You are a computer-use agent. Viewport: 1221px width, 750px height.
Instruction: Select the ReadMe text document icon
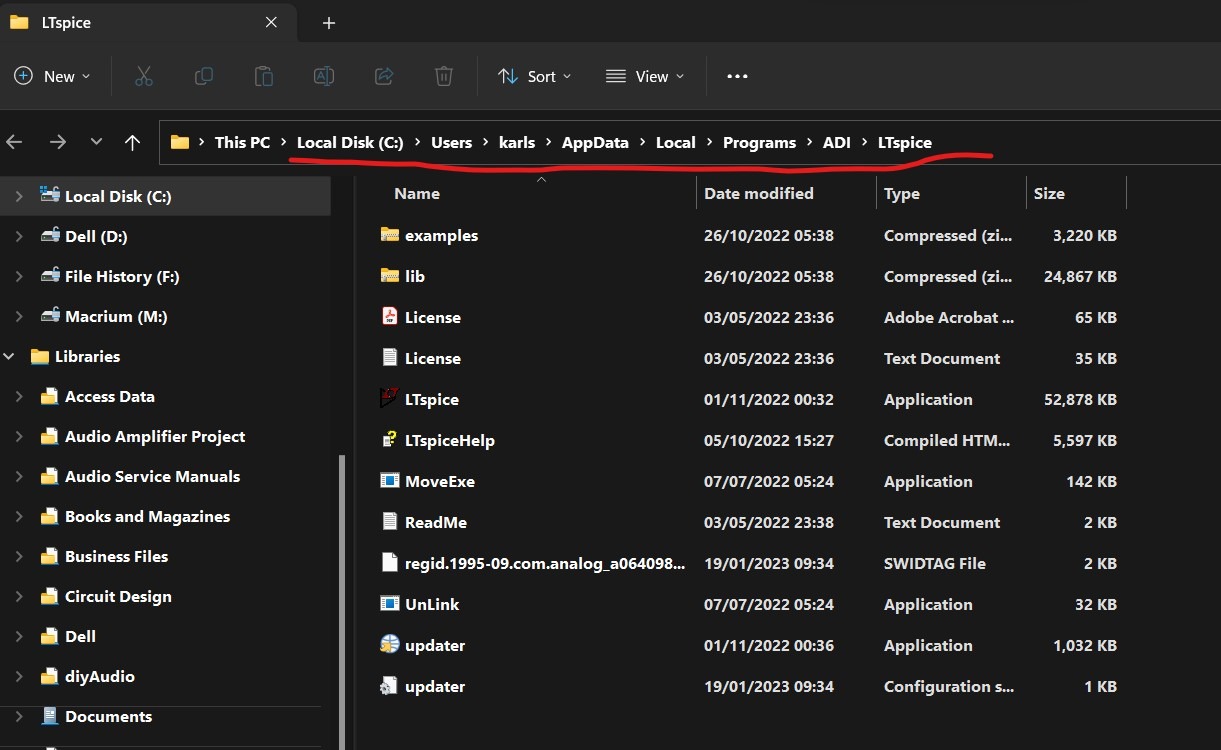pyautogui.click(x=390, y=522)
